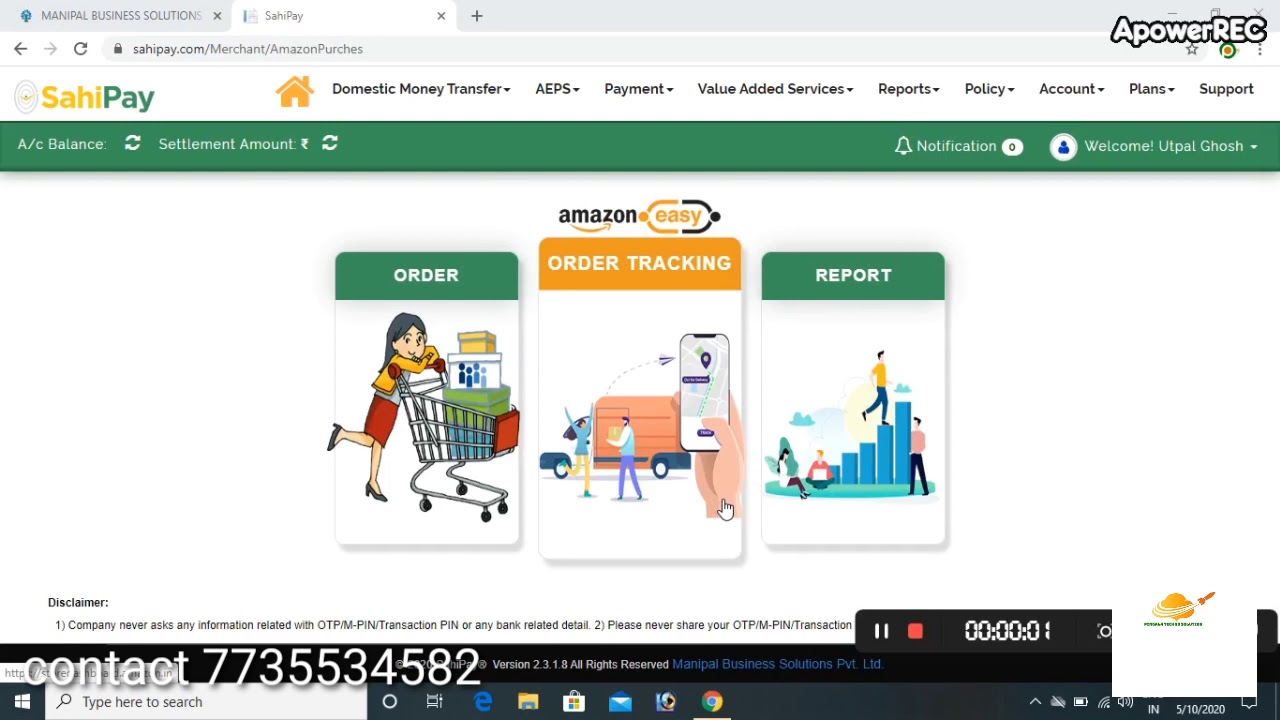Refresh the Settlement Amount

click(x=330, y=144)
